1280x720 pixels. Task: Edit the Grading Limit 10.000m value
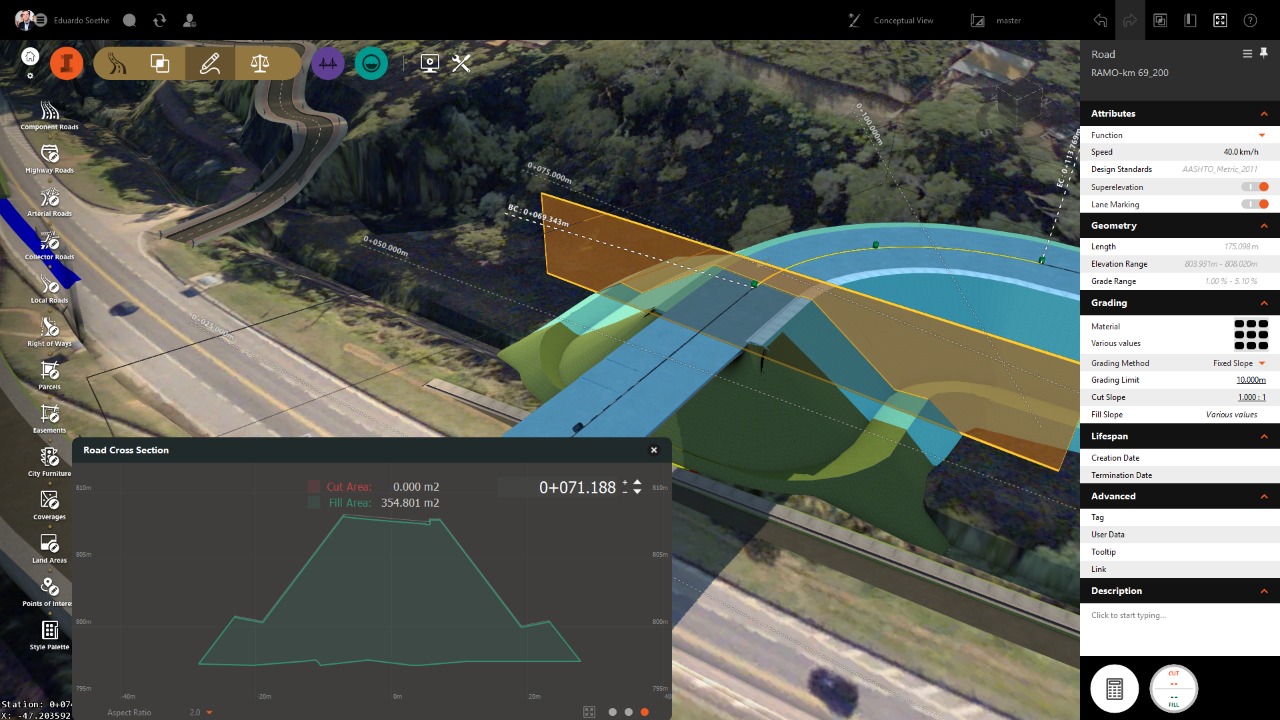[1251, 380]
